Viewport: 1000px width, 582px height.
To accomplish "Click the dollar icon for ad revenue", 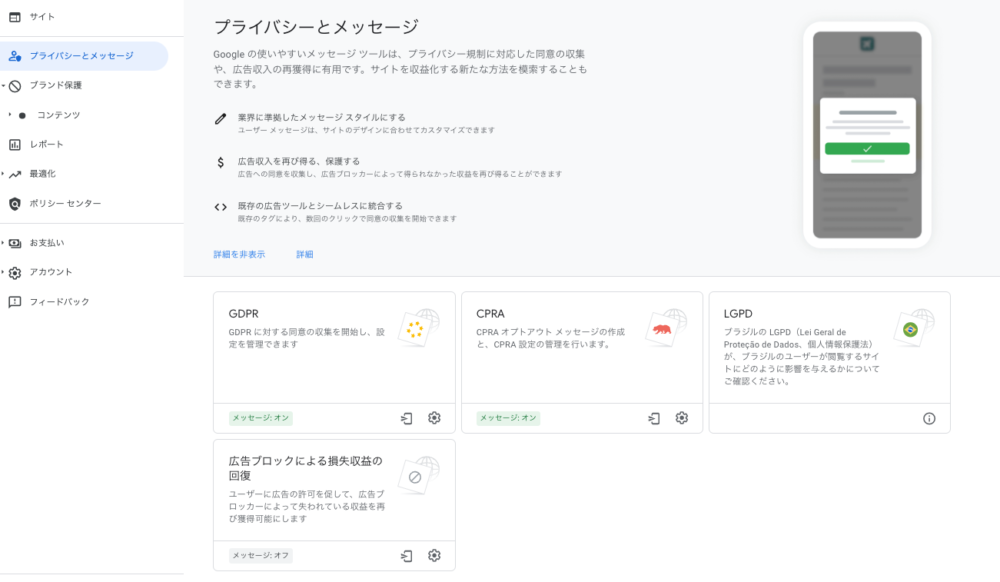I will pyautogui.click(x=221, y=163).
